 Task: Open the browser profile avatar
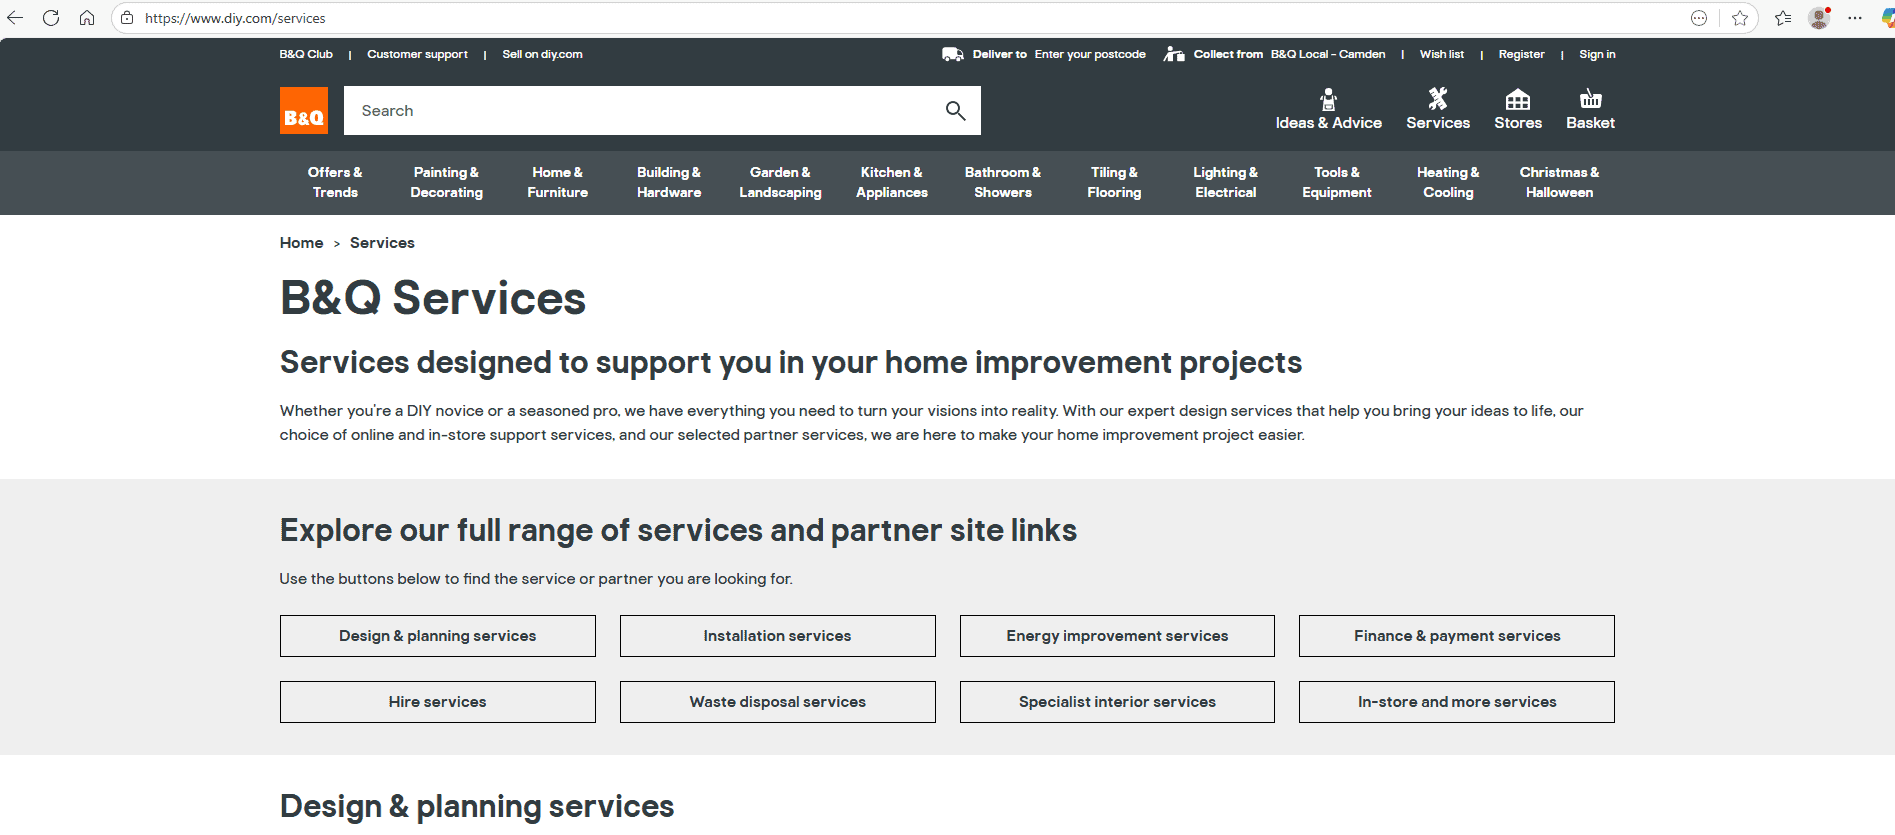coord(1819,18)
